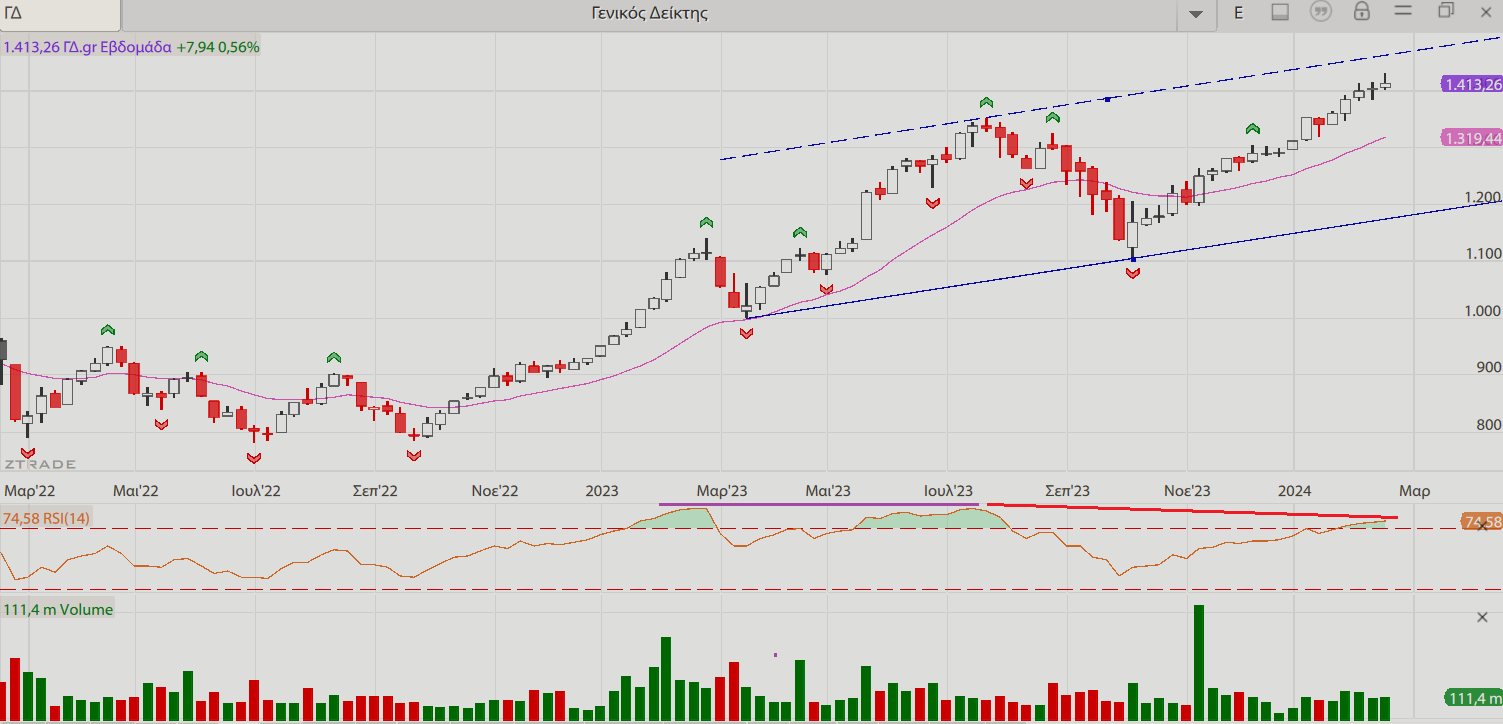Select the solid blue lower trendline
This screenshot has height=724, width=1503.
click(1124, 259)
